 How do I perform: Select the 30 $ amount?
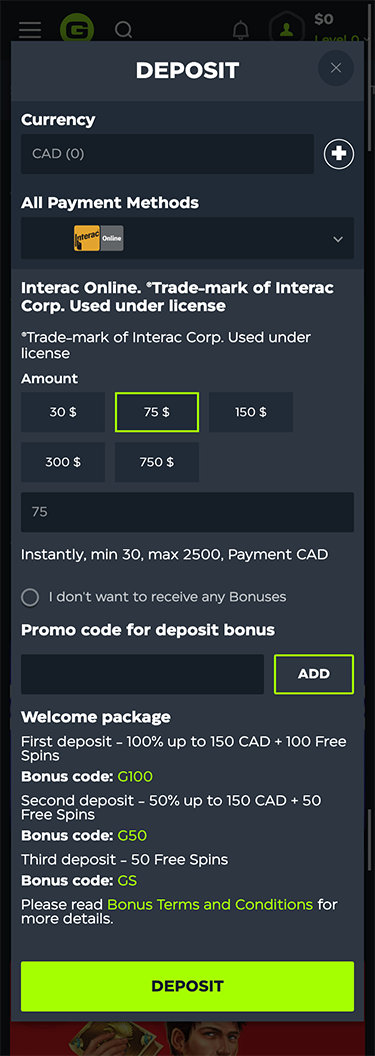click(x=63, y=412)
